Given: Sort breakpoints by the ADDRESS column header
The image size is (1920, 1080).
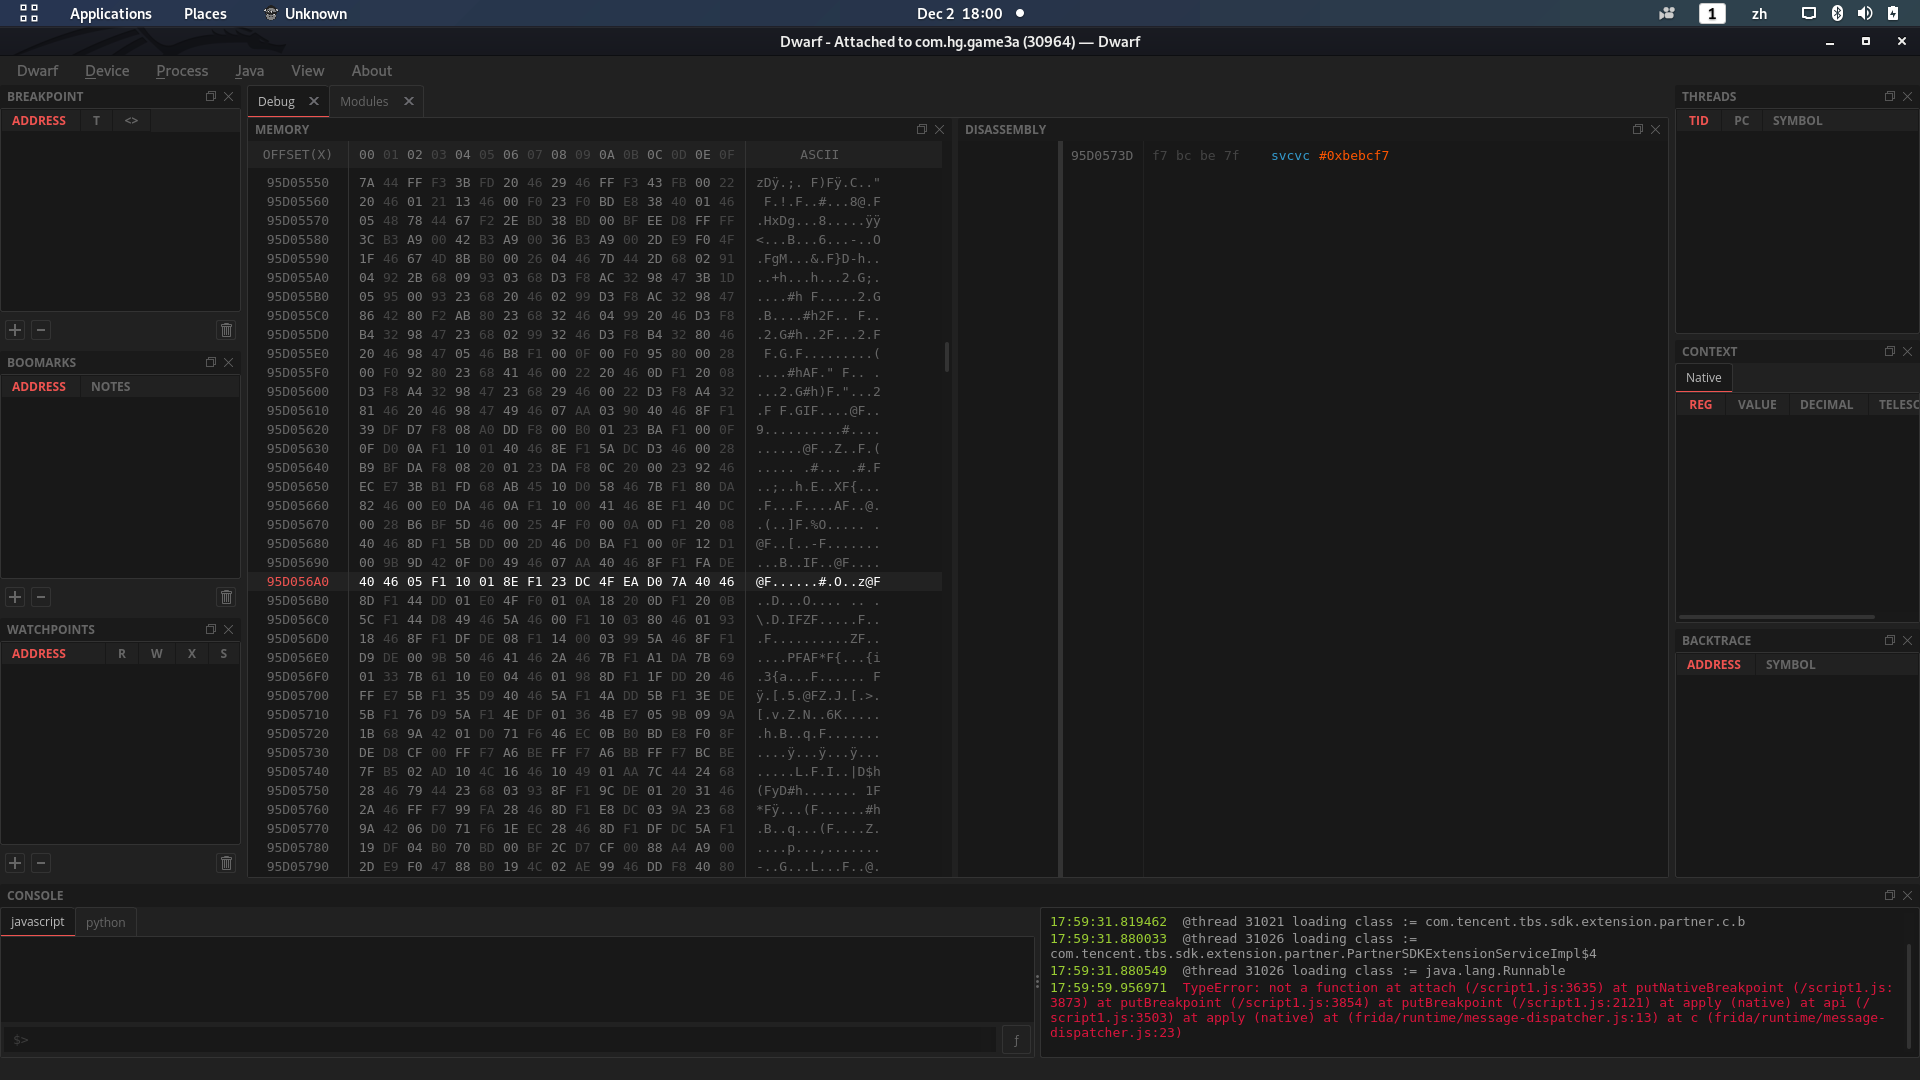Looking at the screenshot, I should [x=39, y=119].
